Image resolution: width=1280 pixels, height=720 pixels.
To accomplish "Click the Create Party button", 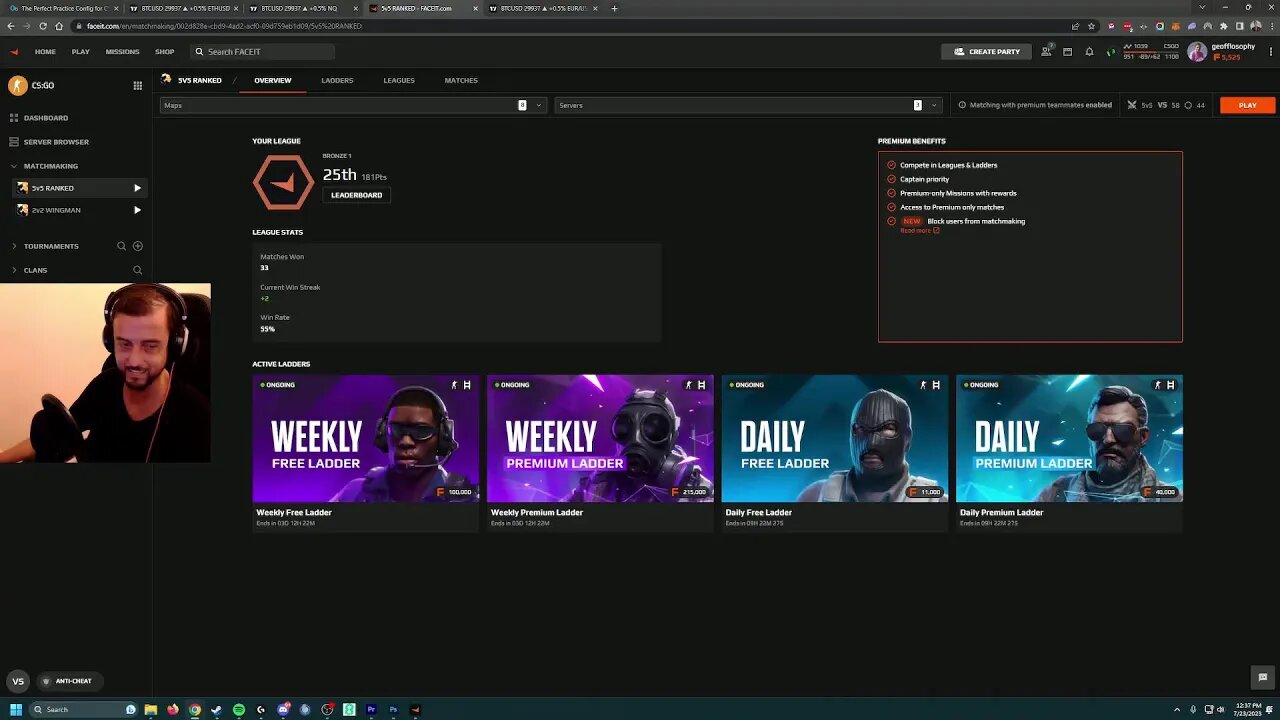I will 987,51.
